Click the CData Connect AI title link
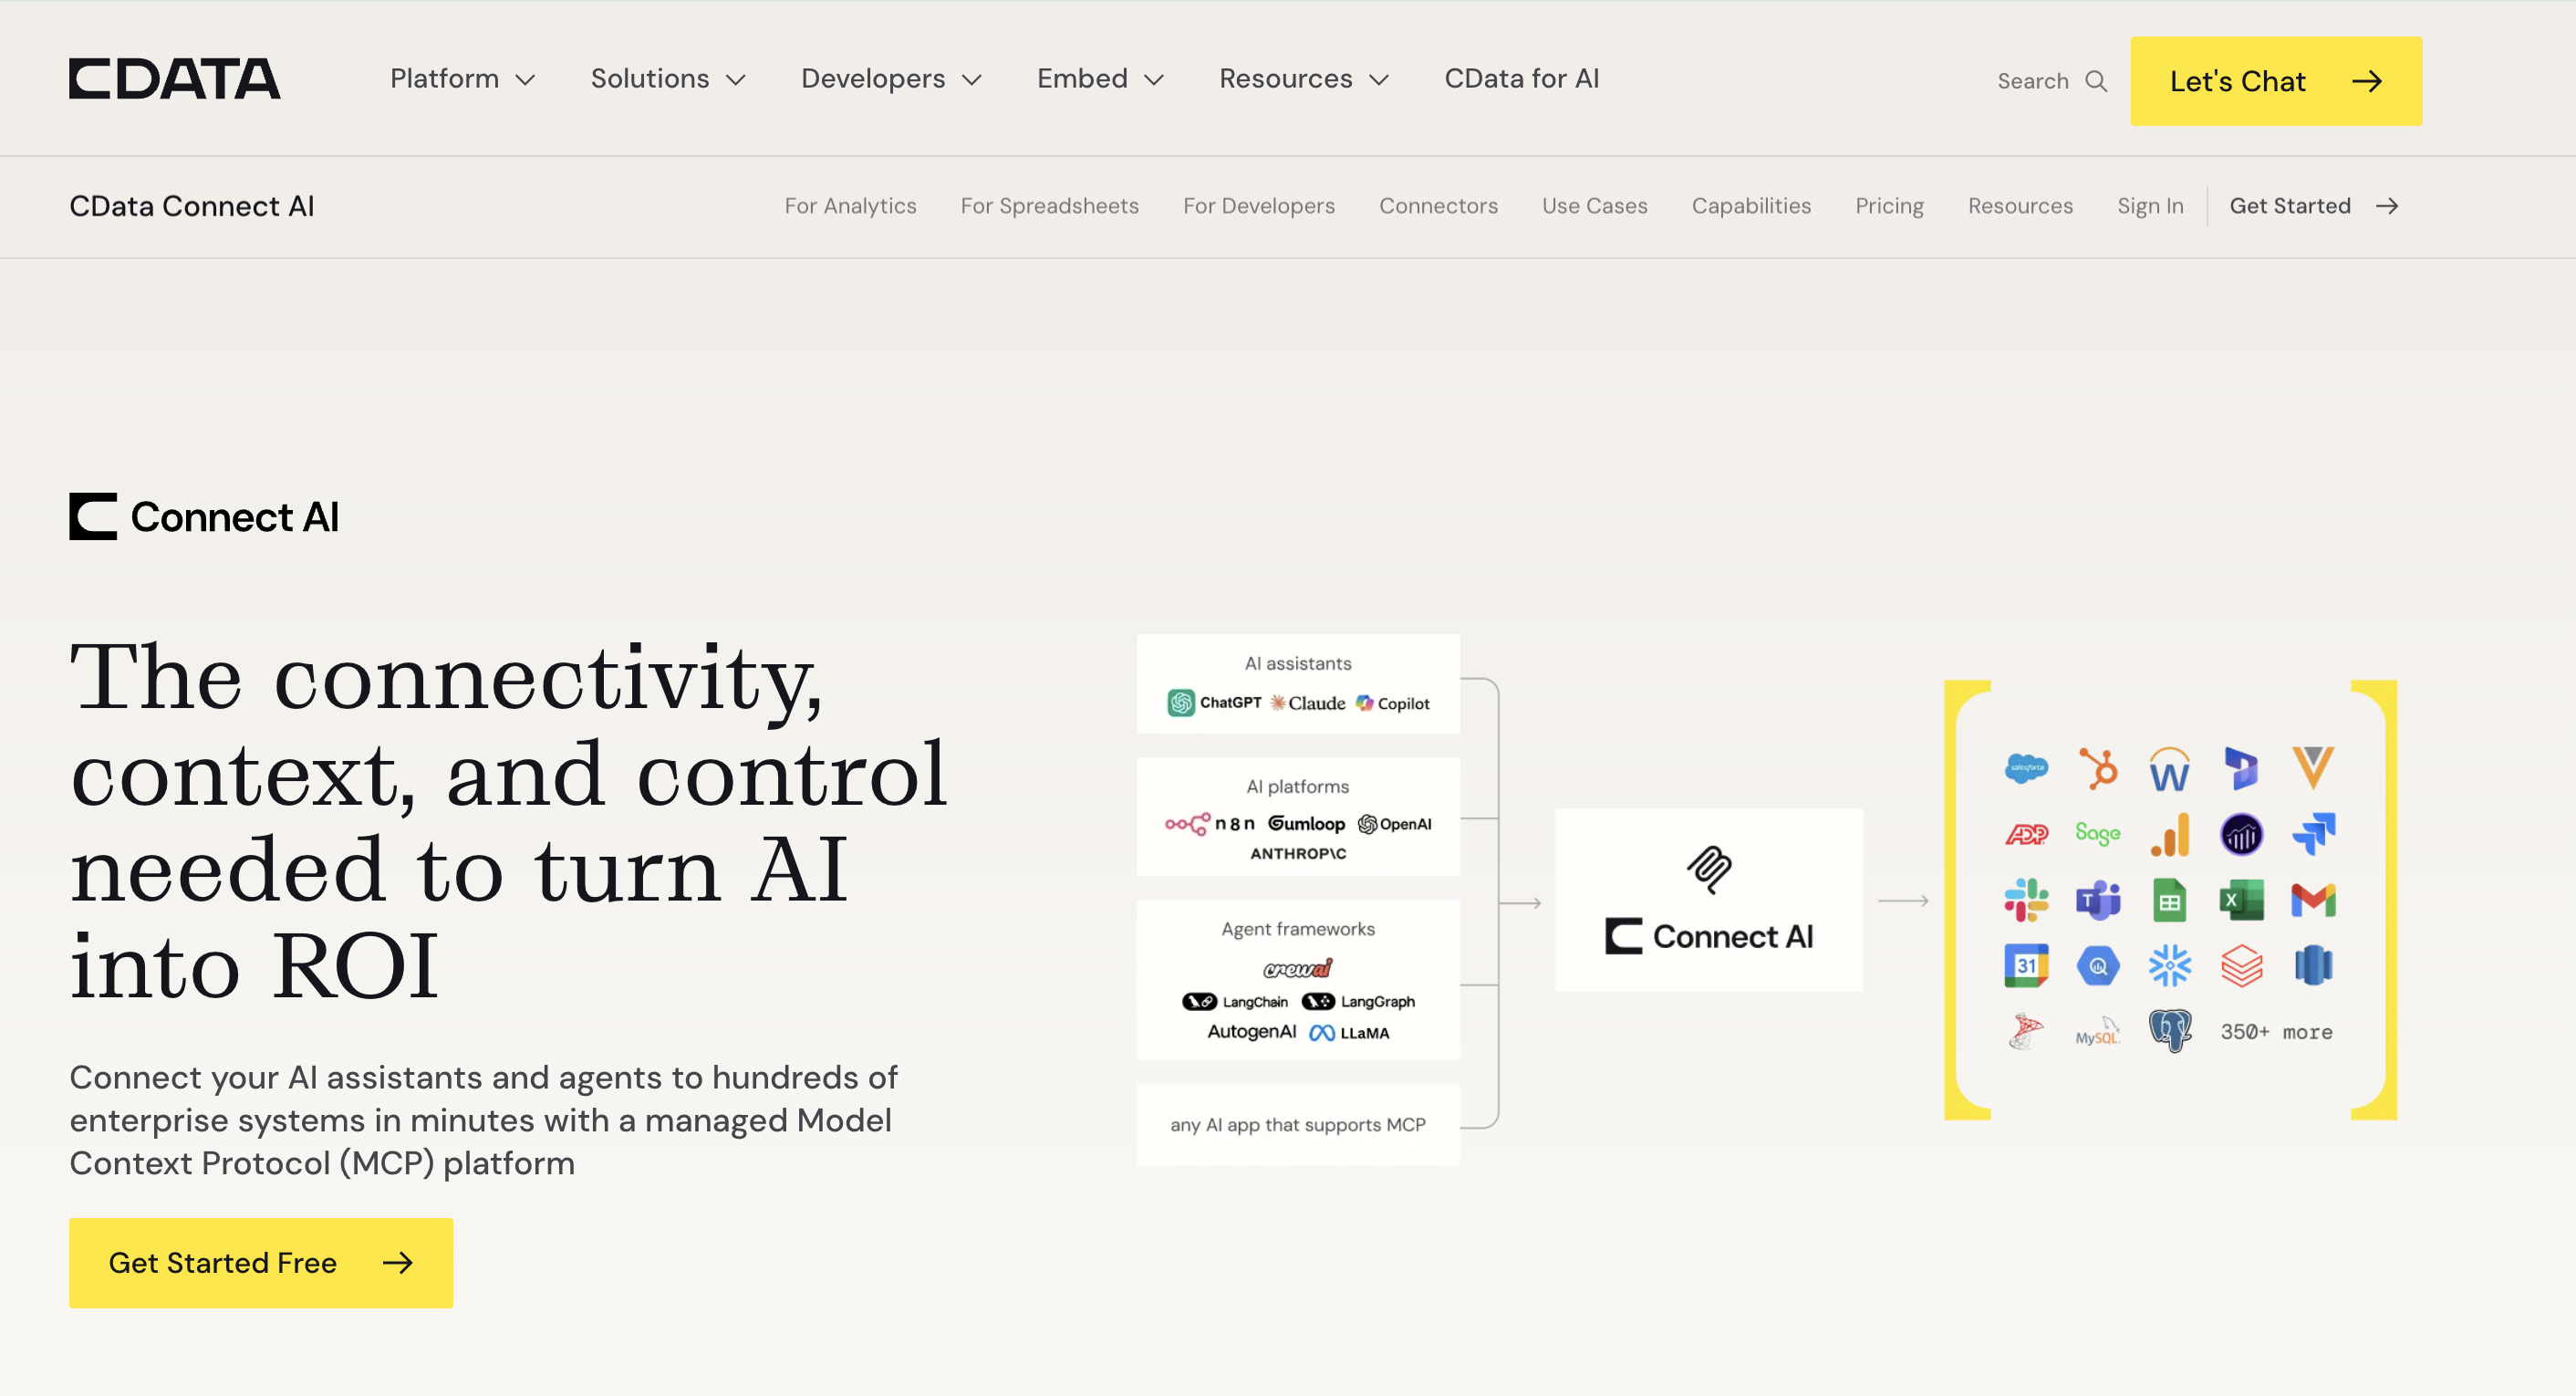This screenshot has width=2576, height=1396. [192, 206]
